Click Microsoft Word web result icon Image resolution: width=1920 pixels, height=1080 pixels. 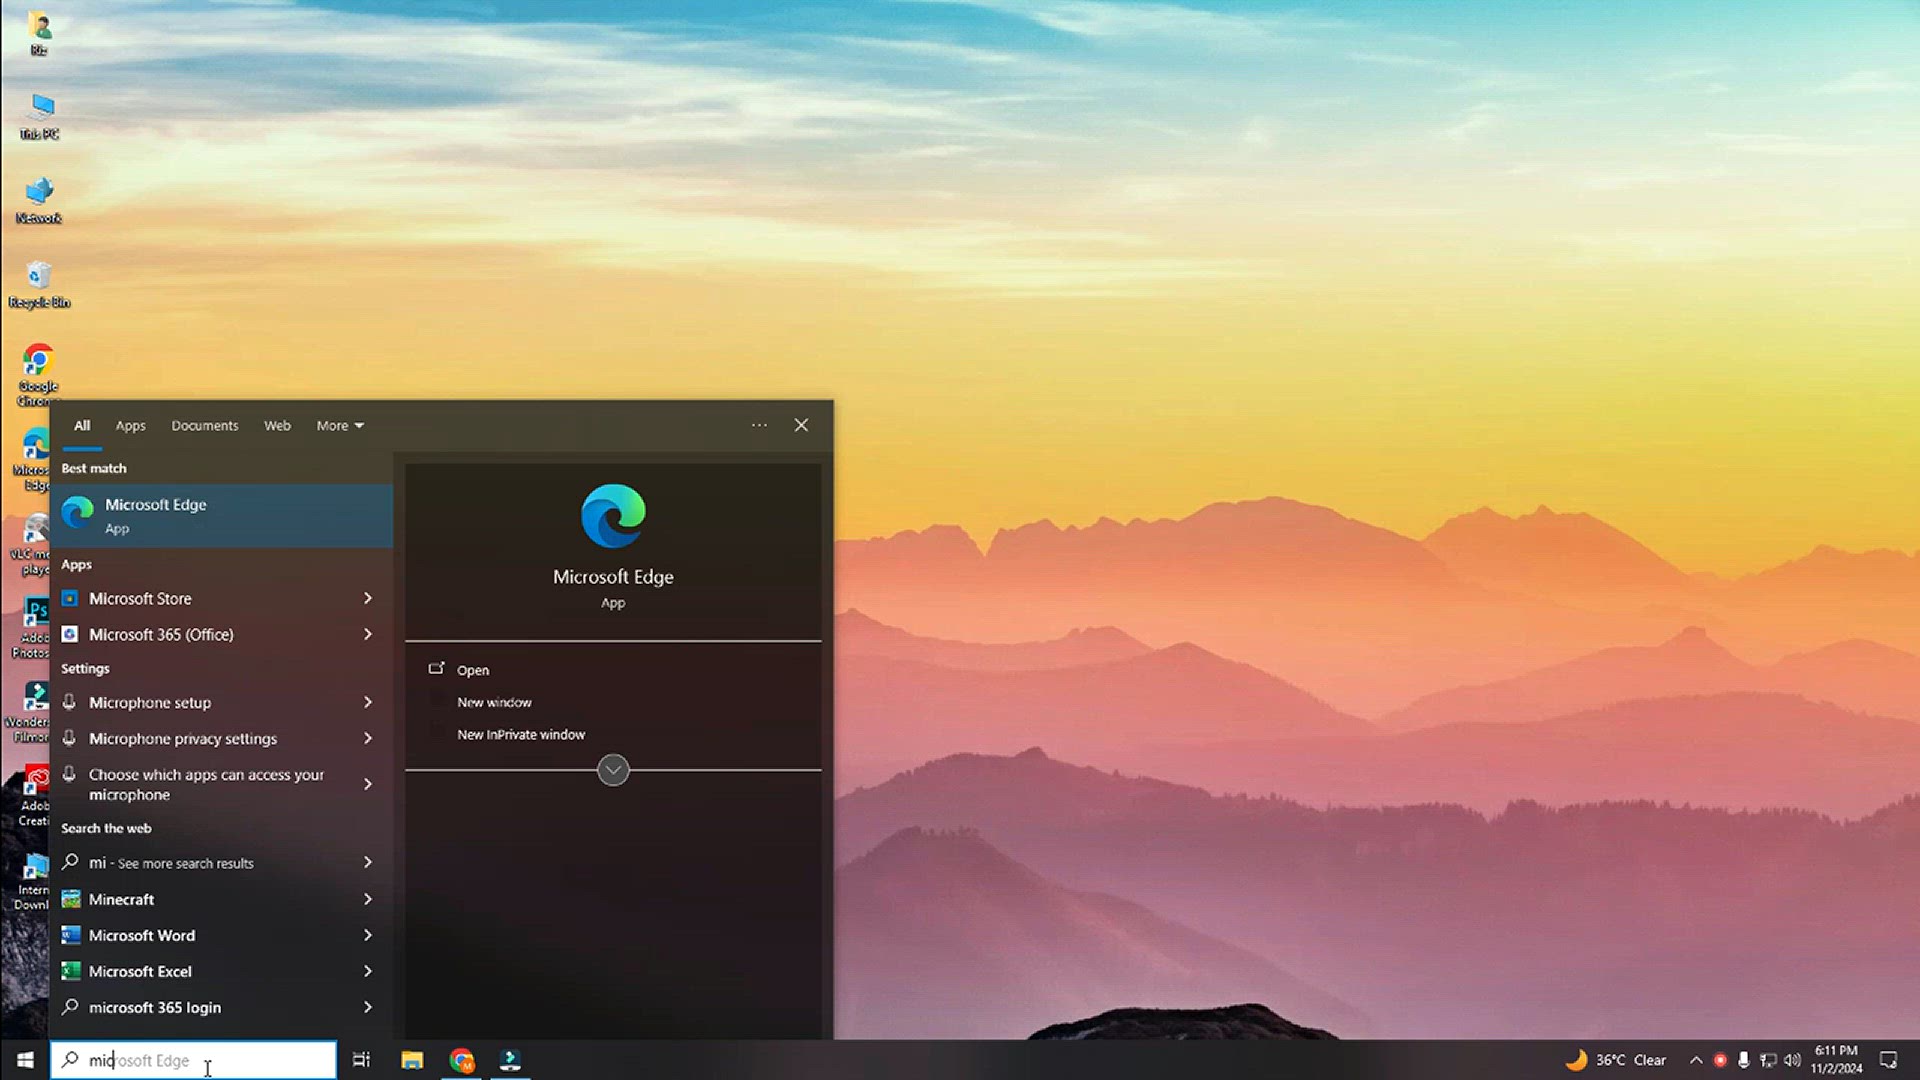tap(70, 935)
